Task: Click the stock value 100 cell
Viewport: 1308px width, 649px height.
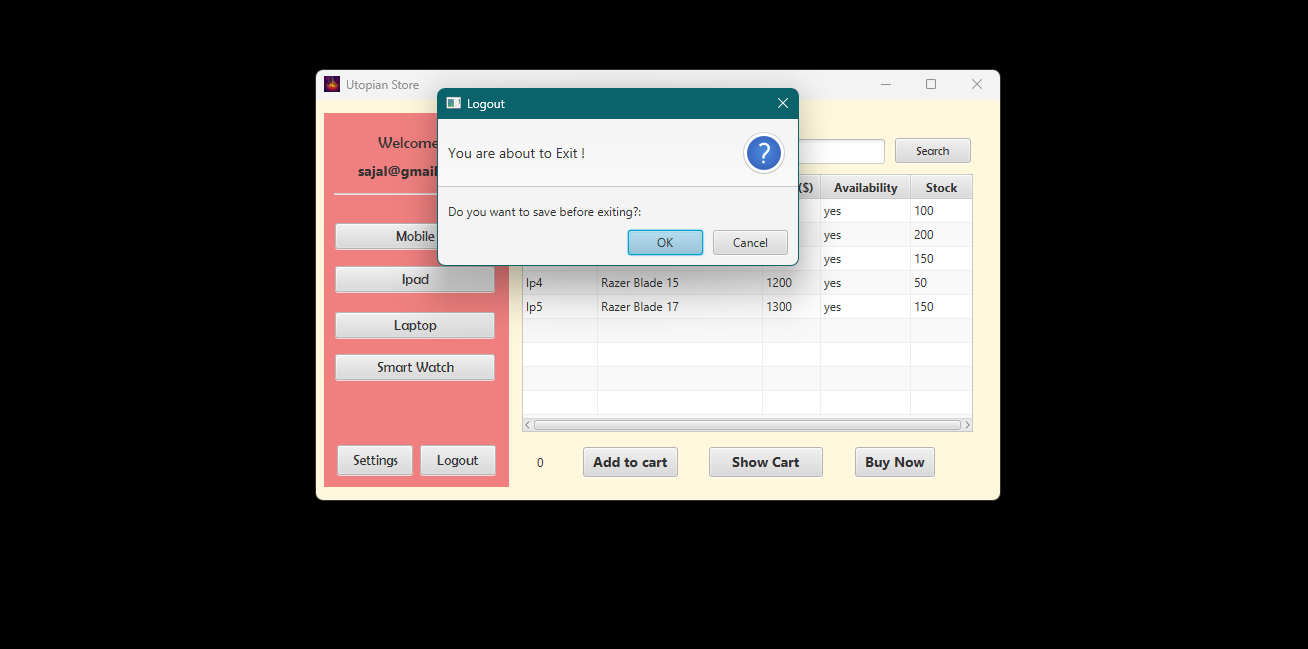Action: pos(941,211)
